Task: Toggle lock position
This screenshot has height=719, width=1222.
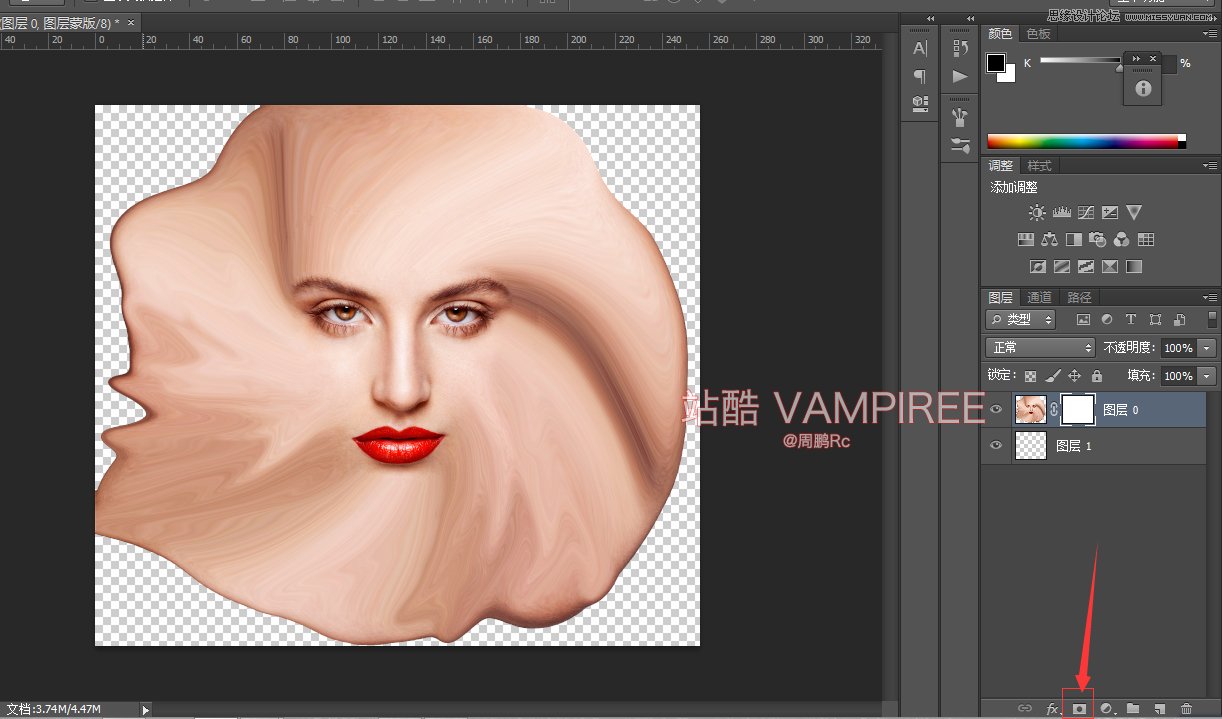Action: click(1075, 376)
